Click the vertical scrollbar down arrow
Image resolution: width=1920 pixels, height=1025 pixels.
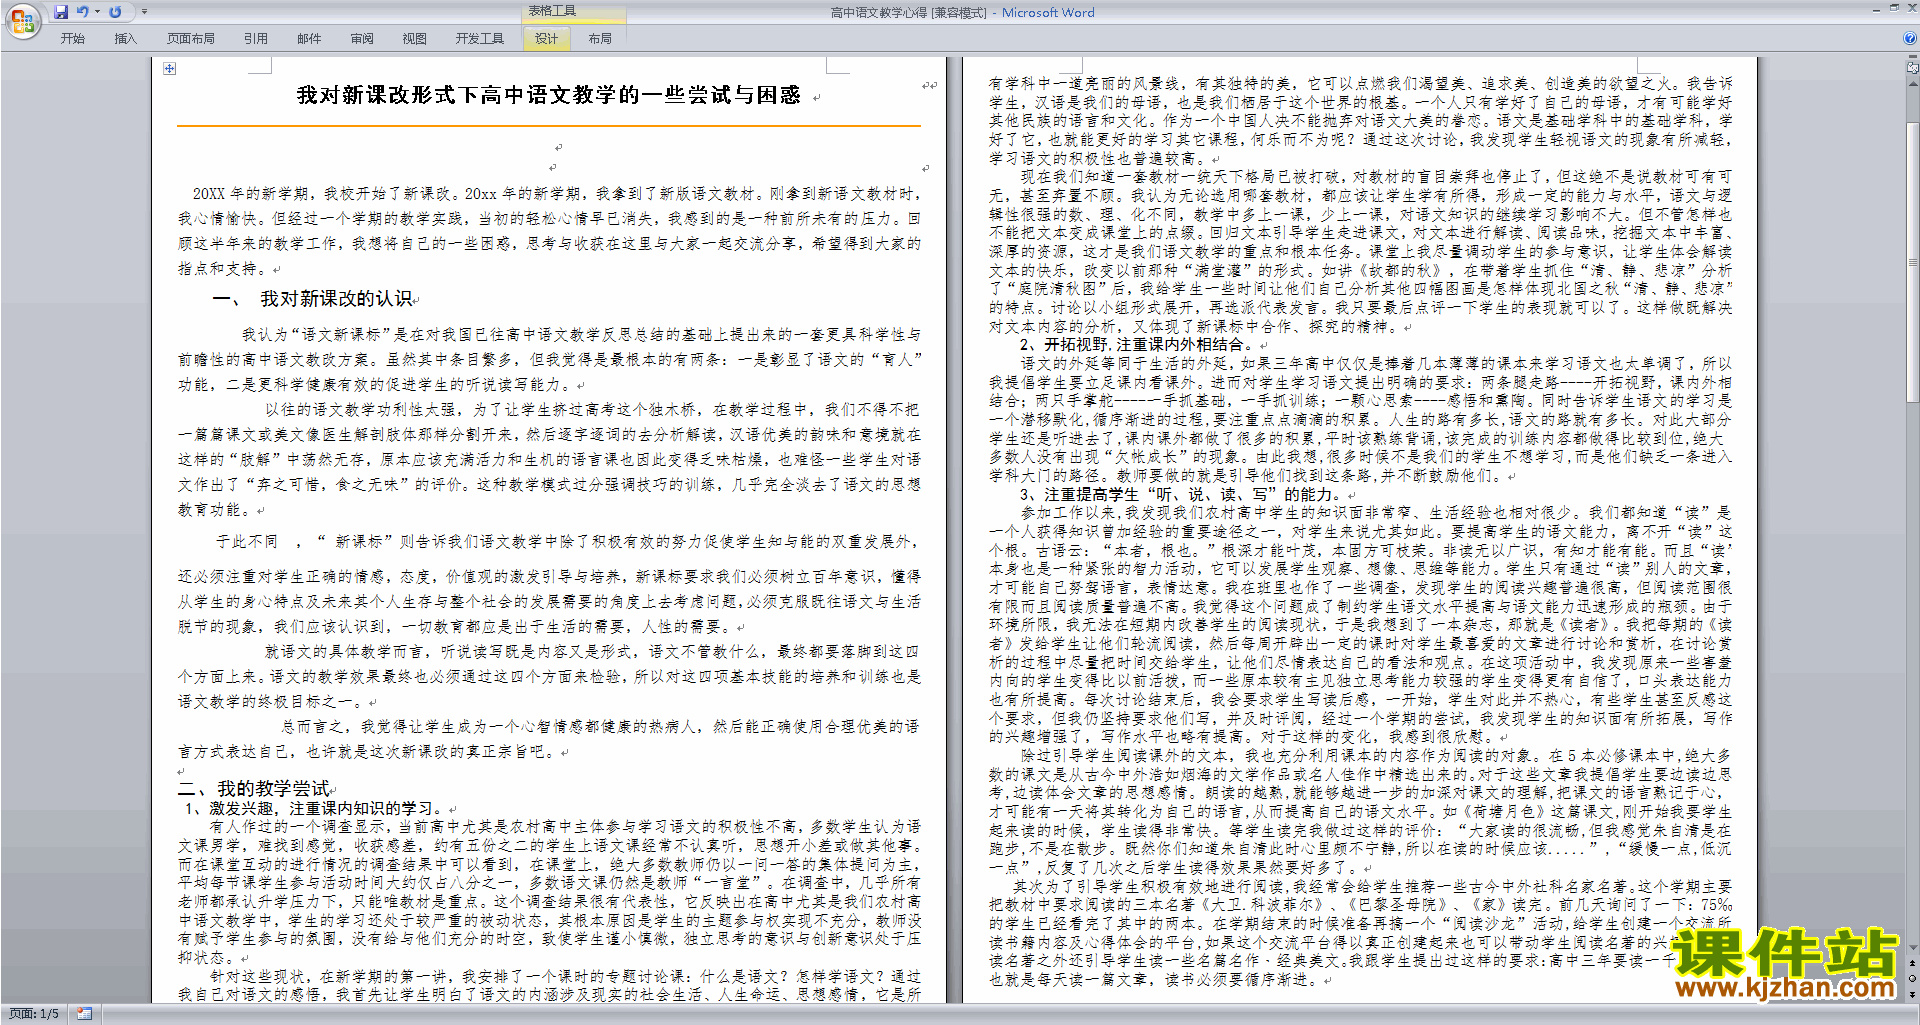click(x=1913, y=949)
